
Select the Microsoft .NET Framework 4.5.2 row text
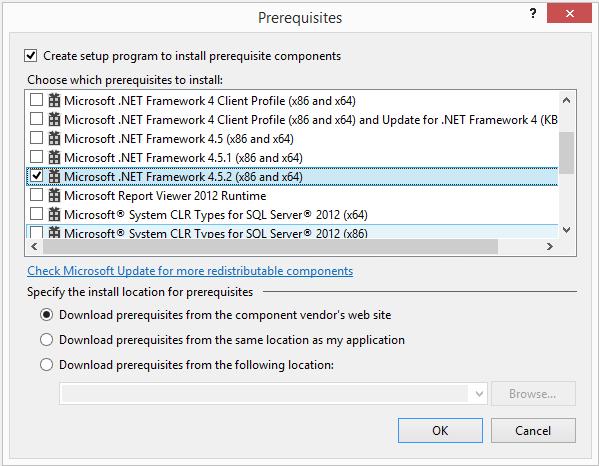pos(183,176)
